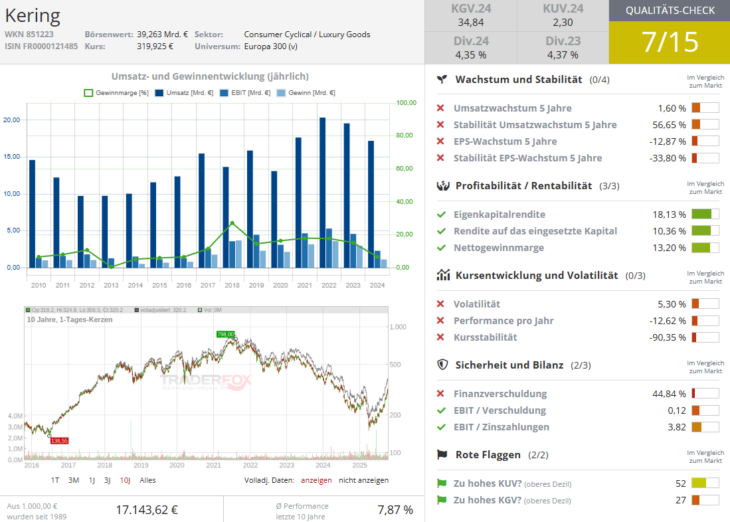Click the red X next to Umsatzwachstum 5 Jahre

tap(441, 108)
